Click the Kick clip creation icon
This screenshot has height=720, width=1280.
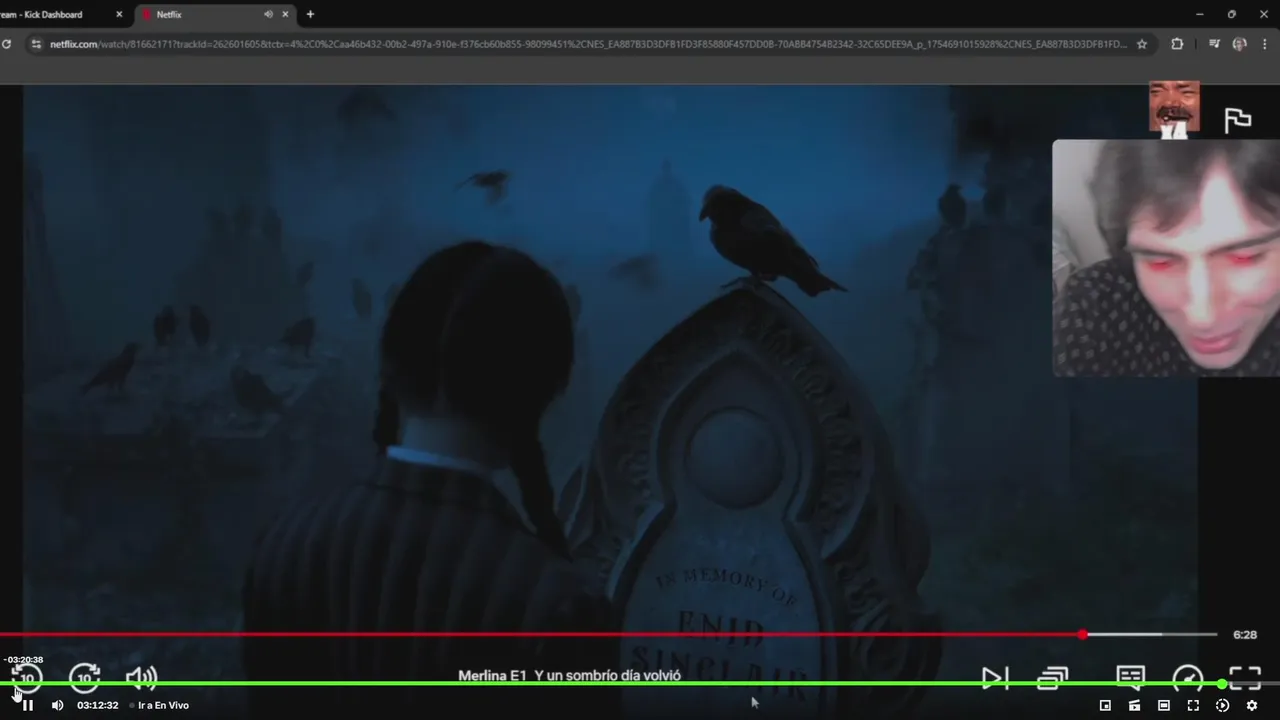[x=1134, y=705]
